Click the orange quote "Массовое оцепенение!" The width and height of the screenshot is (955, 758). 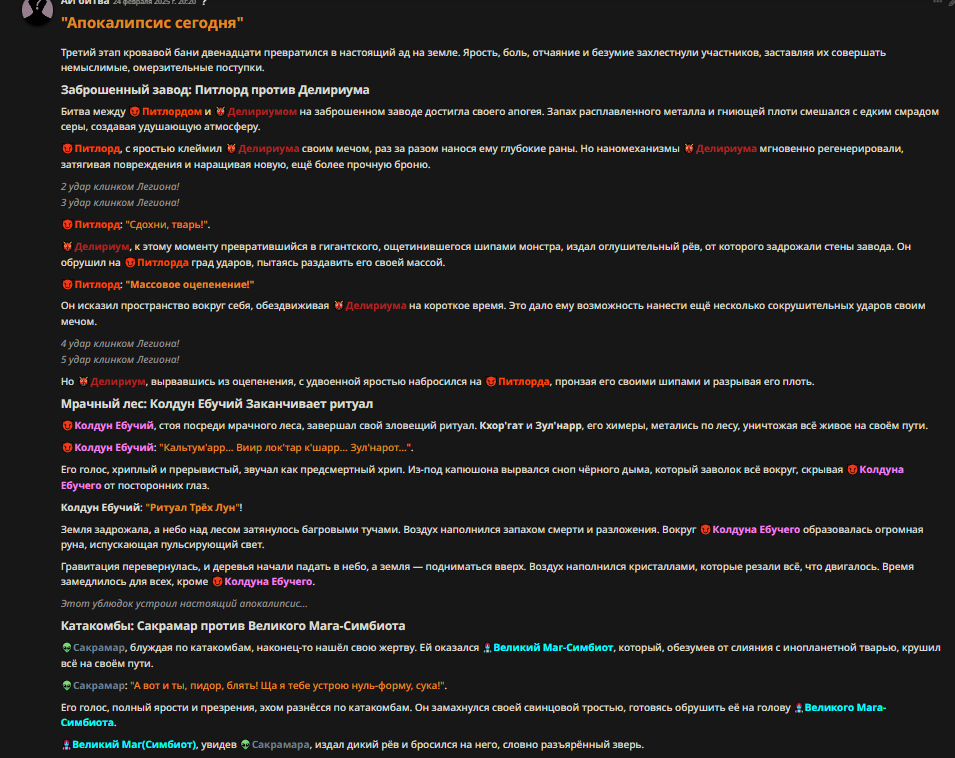pyautogui.click(x=190, y=284)
